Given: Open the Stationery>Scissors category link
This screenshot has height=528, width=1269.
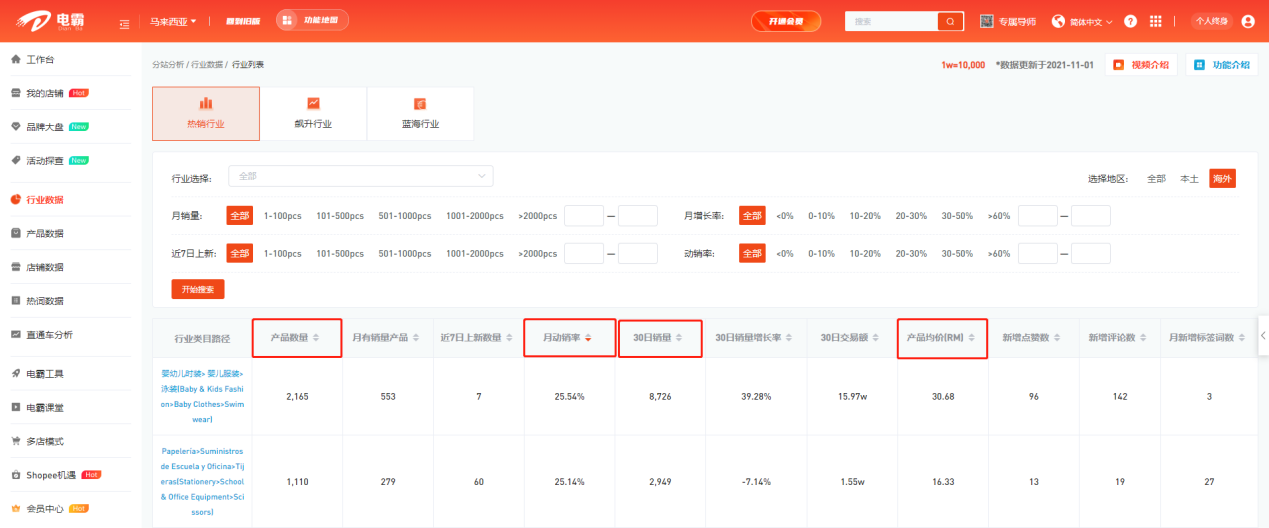Looking at the screenshot, I should pyautogui.click(x=202, y=481).
